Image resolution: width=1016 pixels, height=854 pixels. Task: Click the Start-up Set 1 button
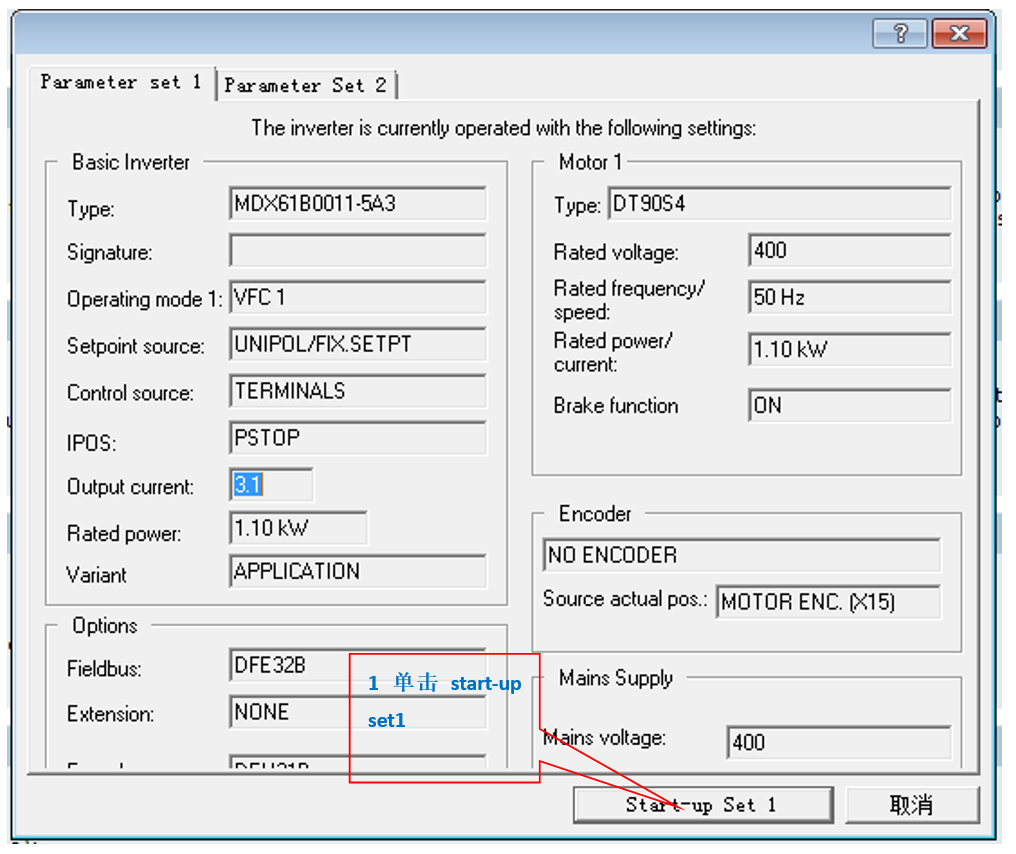click(702, 805)
